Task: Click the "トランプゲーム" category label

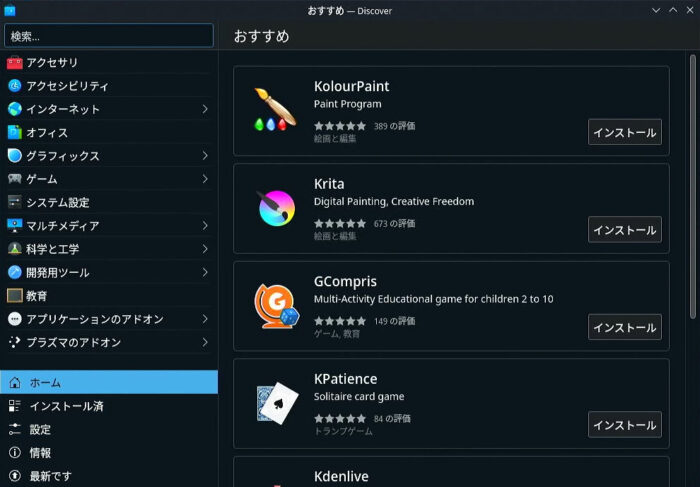Action: 343,431
